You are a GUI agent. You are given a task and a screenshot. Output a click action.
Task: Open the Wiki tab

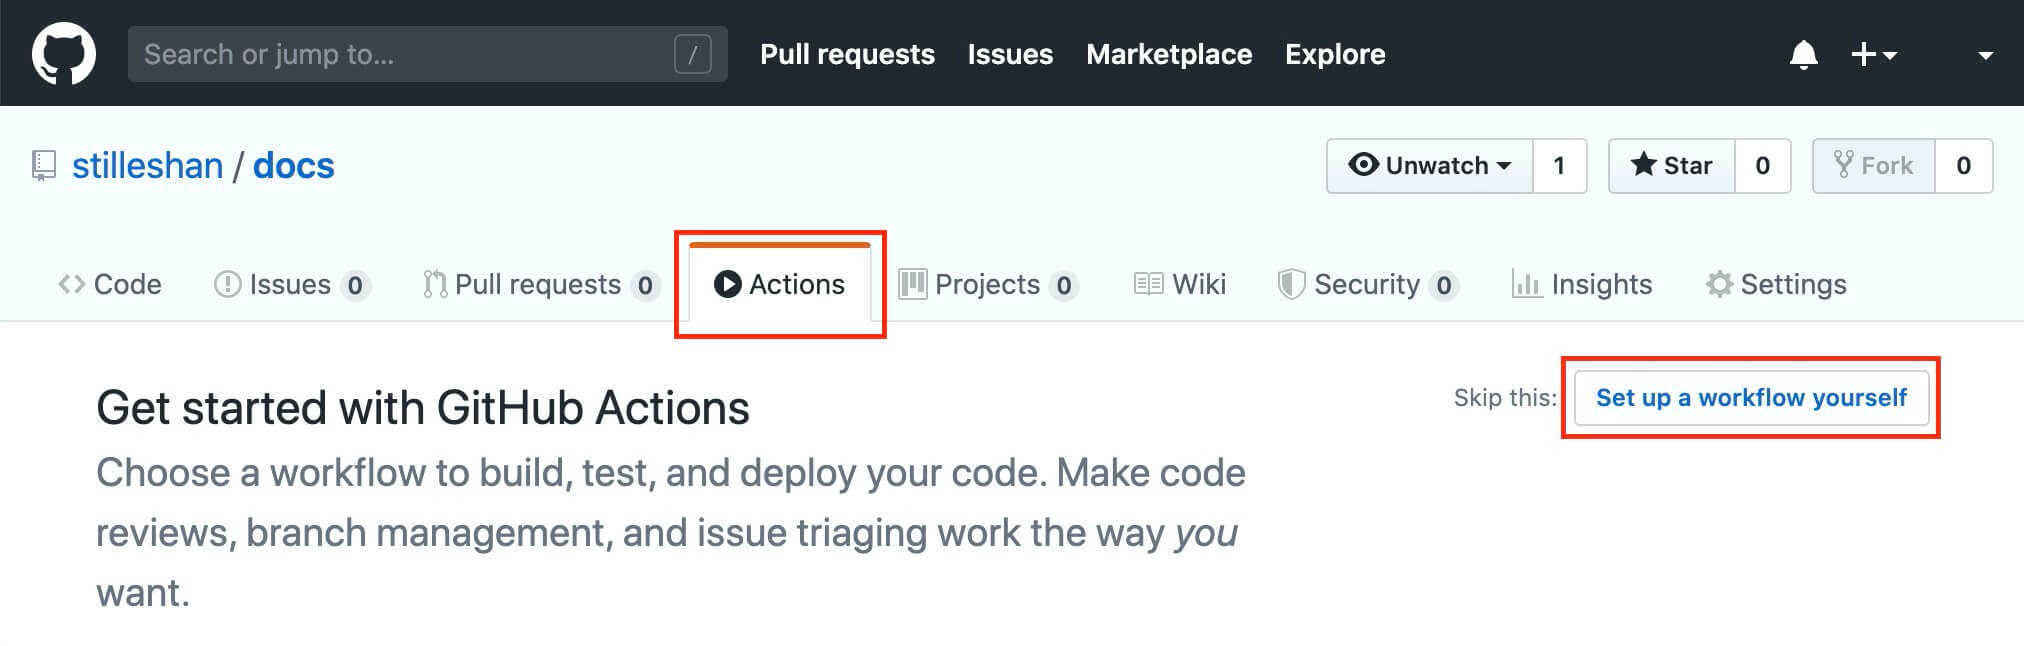1180,285
